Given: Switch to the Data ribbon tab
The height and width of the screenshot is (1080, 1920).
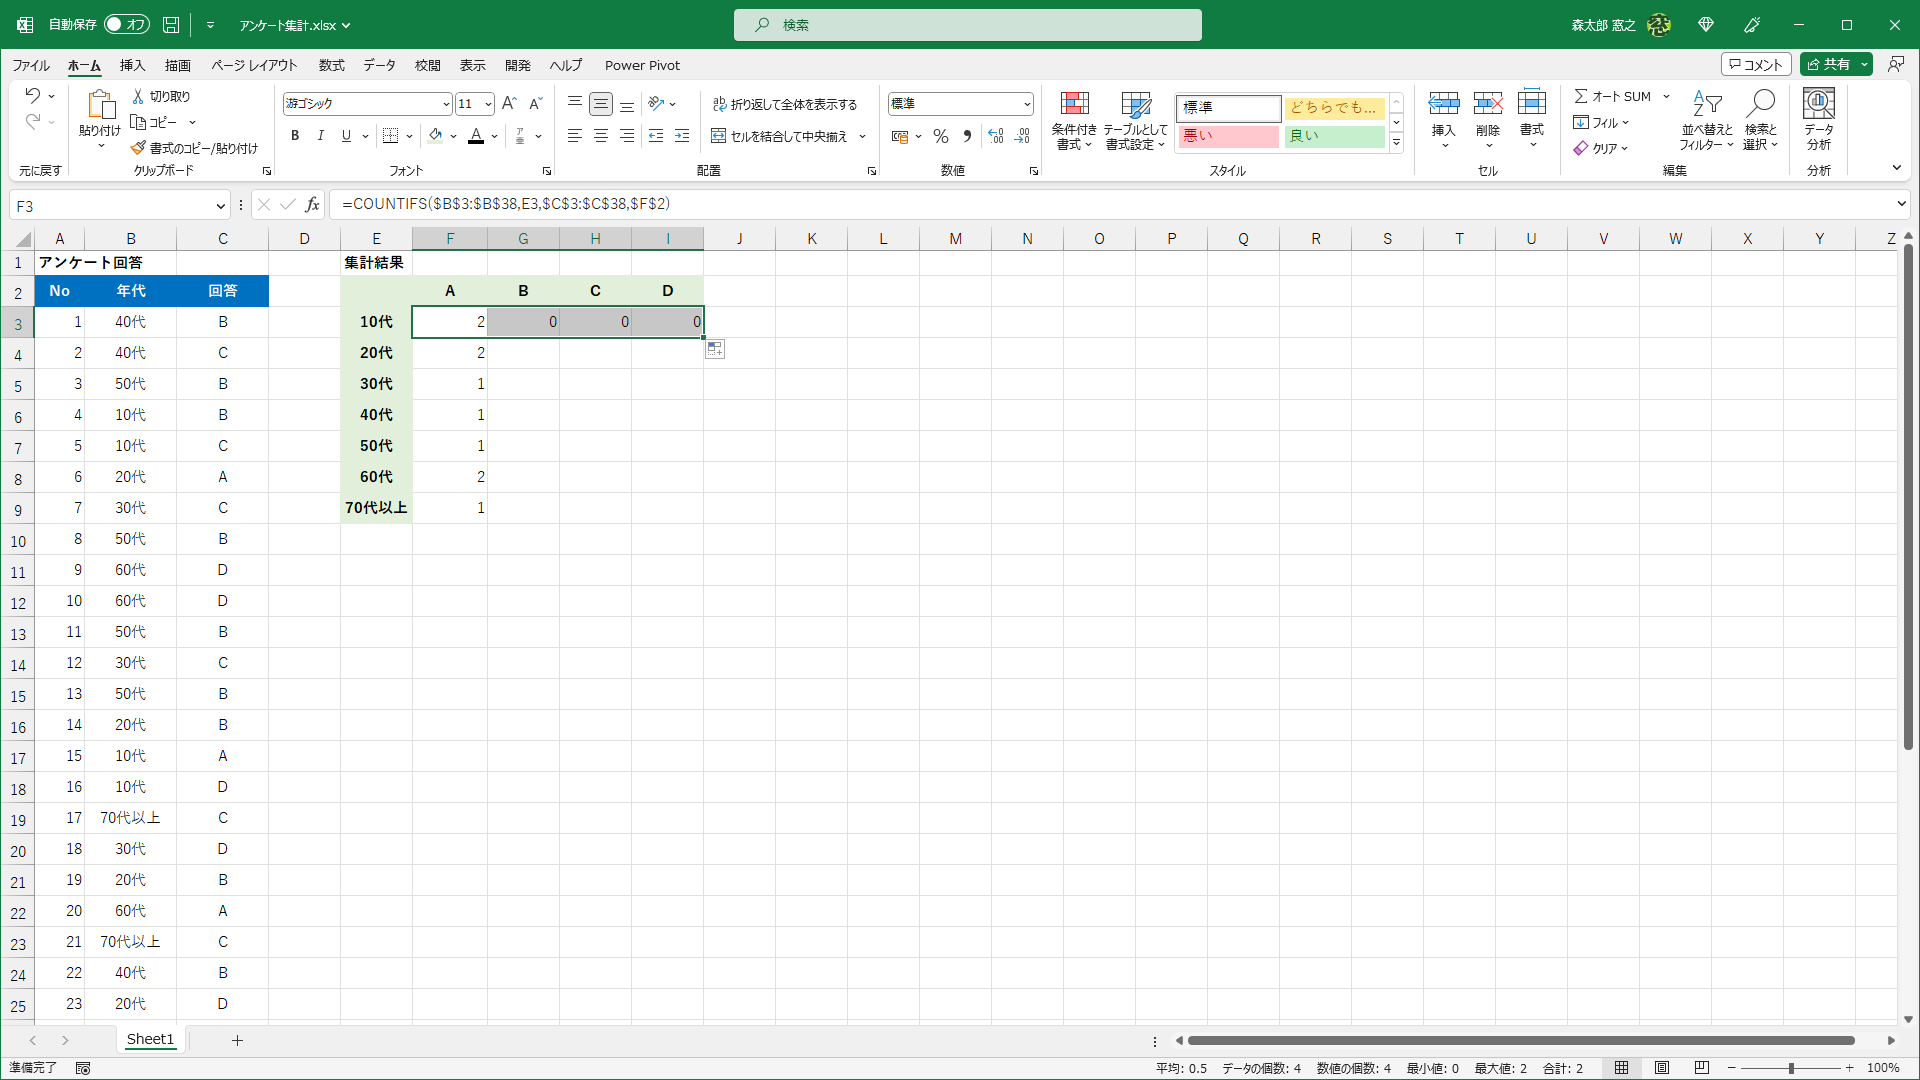Looking at the screenshot, I should tap(379, 65).
